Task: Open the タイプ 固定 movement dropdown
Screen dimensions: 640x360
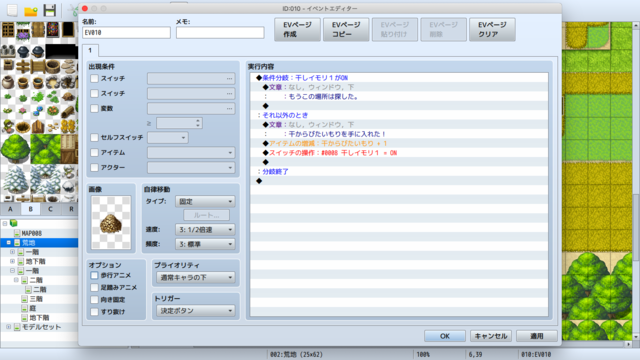Action: pos(205,201)
